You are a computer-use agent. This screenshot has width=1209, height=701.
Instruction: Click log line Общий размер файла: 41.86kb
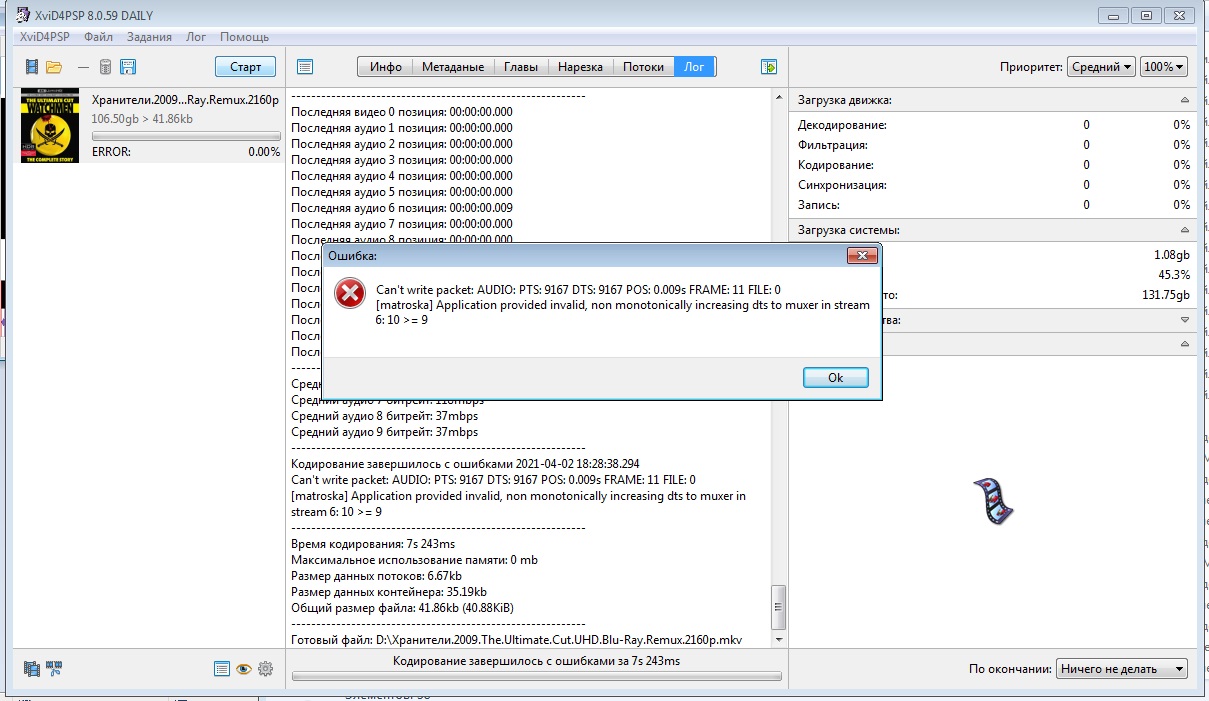[x=402, y=608]
